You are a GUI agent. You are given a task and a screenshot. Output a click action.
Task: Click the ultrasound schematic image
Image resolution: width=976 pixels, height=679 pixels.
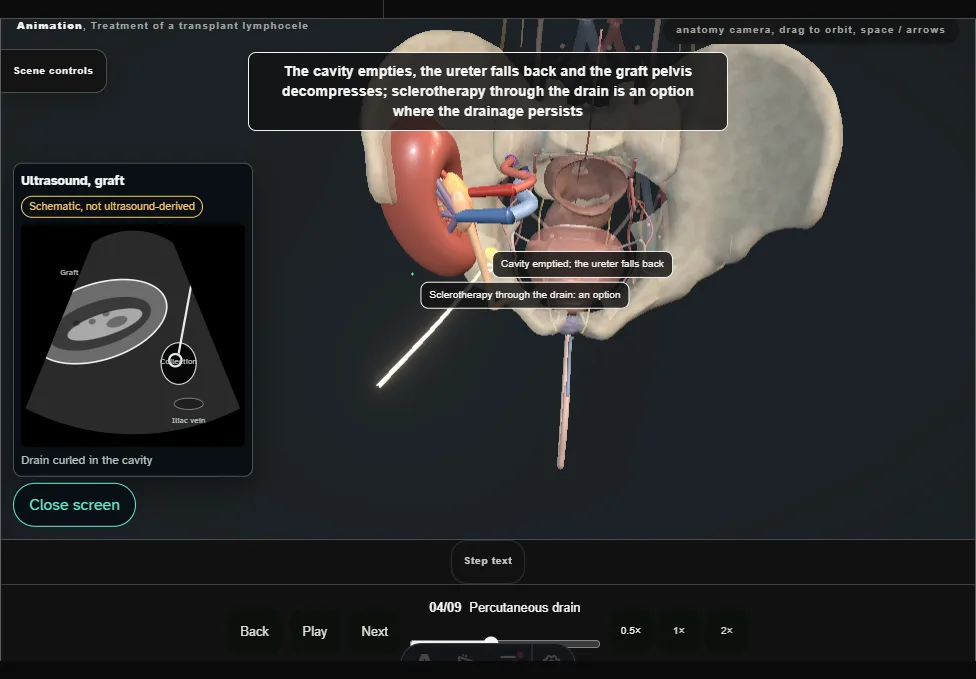tap(133, 334)
